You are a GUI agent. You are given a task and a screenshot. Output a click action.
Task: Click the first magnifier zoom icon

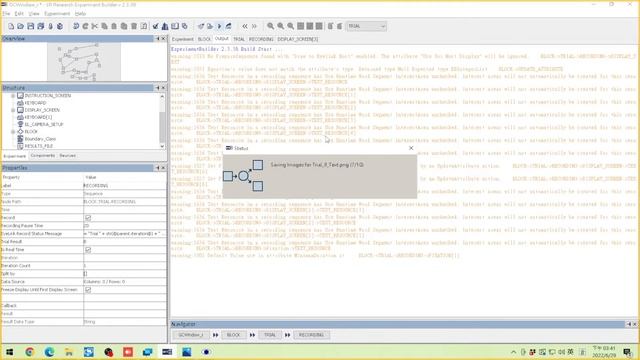pyautogui.click(x=270, y=26)
